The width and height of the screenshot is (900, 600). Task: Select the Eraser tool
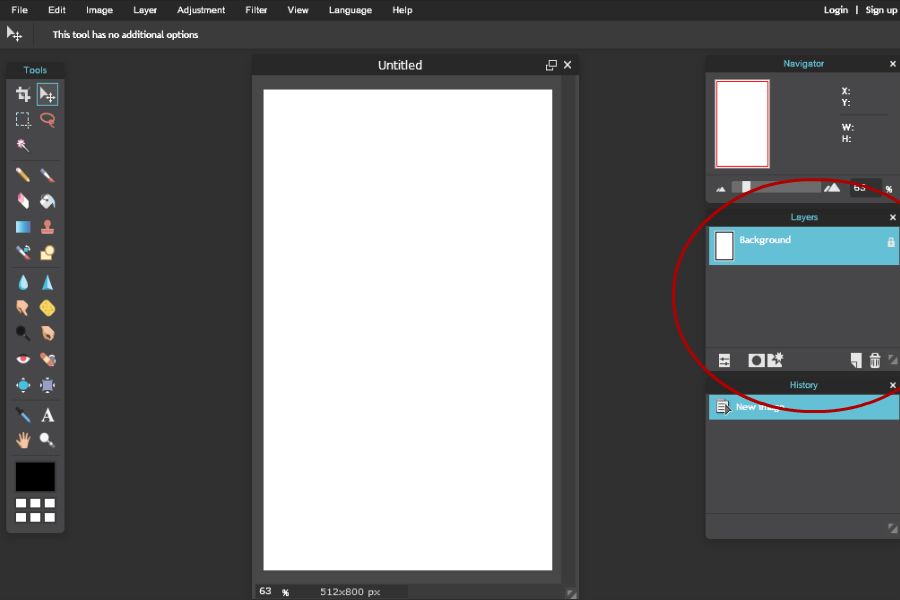click(23, 201)
